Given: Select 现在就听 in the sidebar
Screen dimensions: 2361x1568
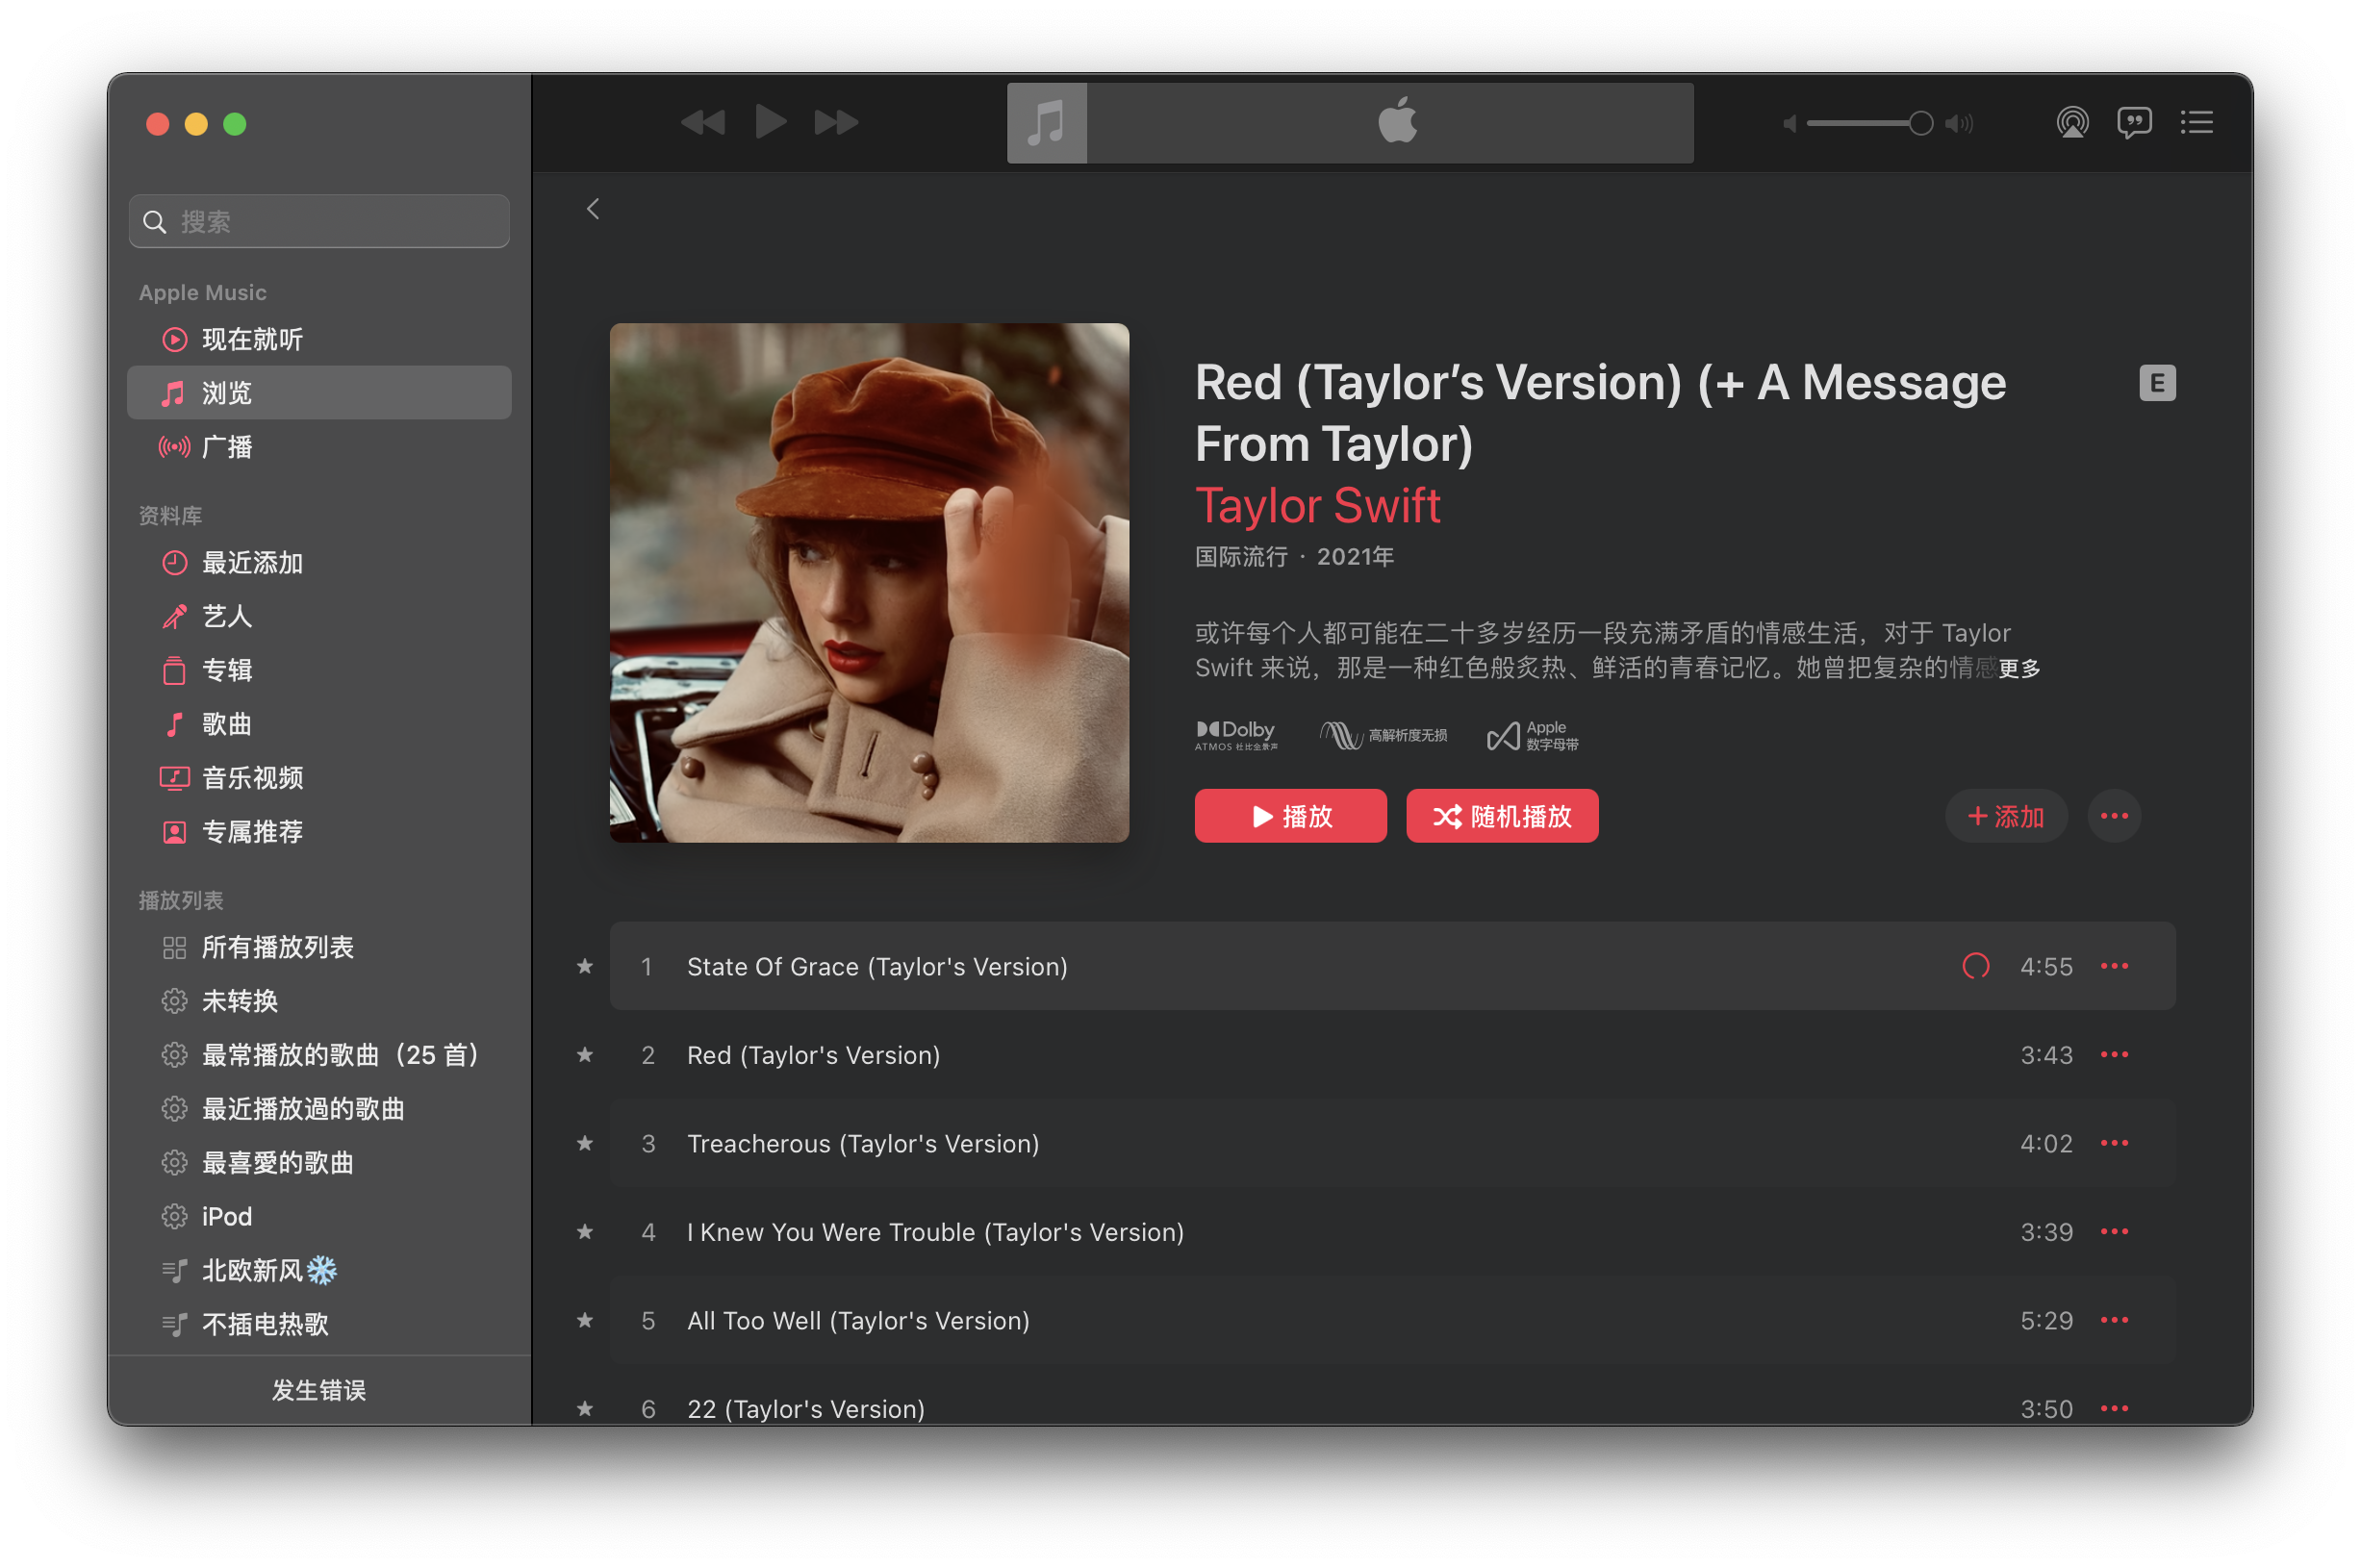Looking at the screenshot, I should (252, 340).
